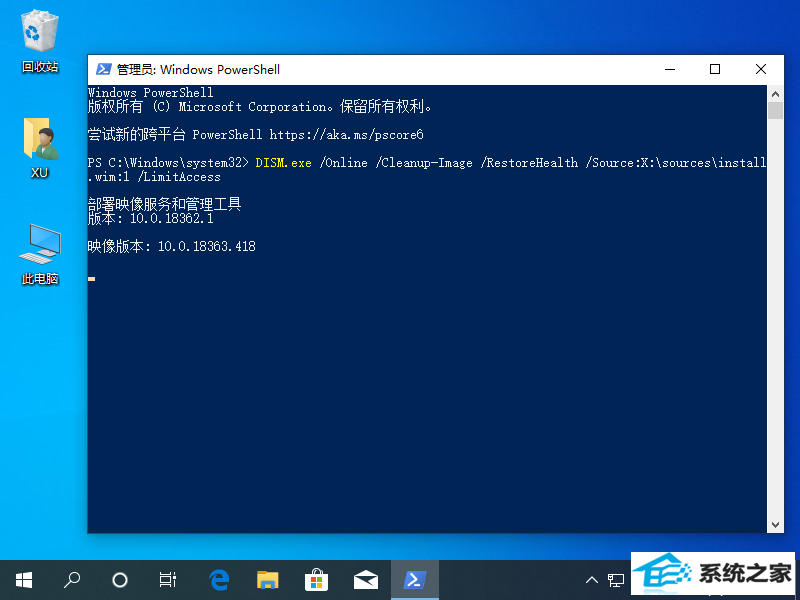Screen dimensions: 800x600
Task: Click image version 10.0.18363.418 text
Action: (207, 246)
